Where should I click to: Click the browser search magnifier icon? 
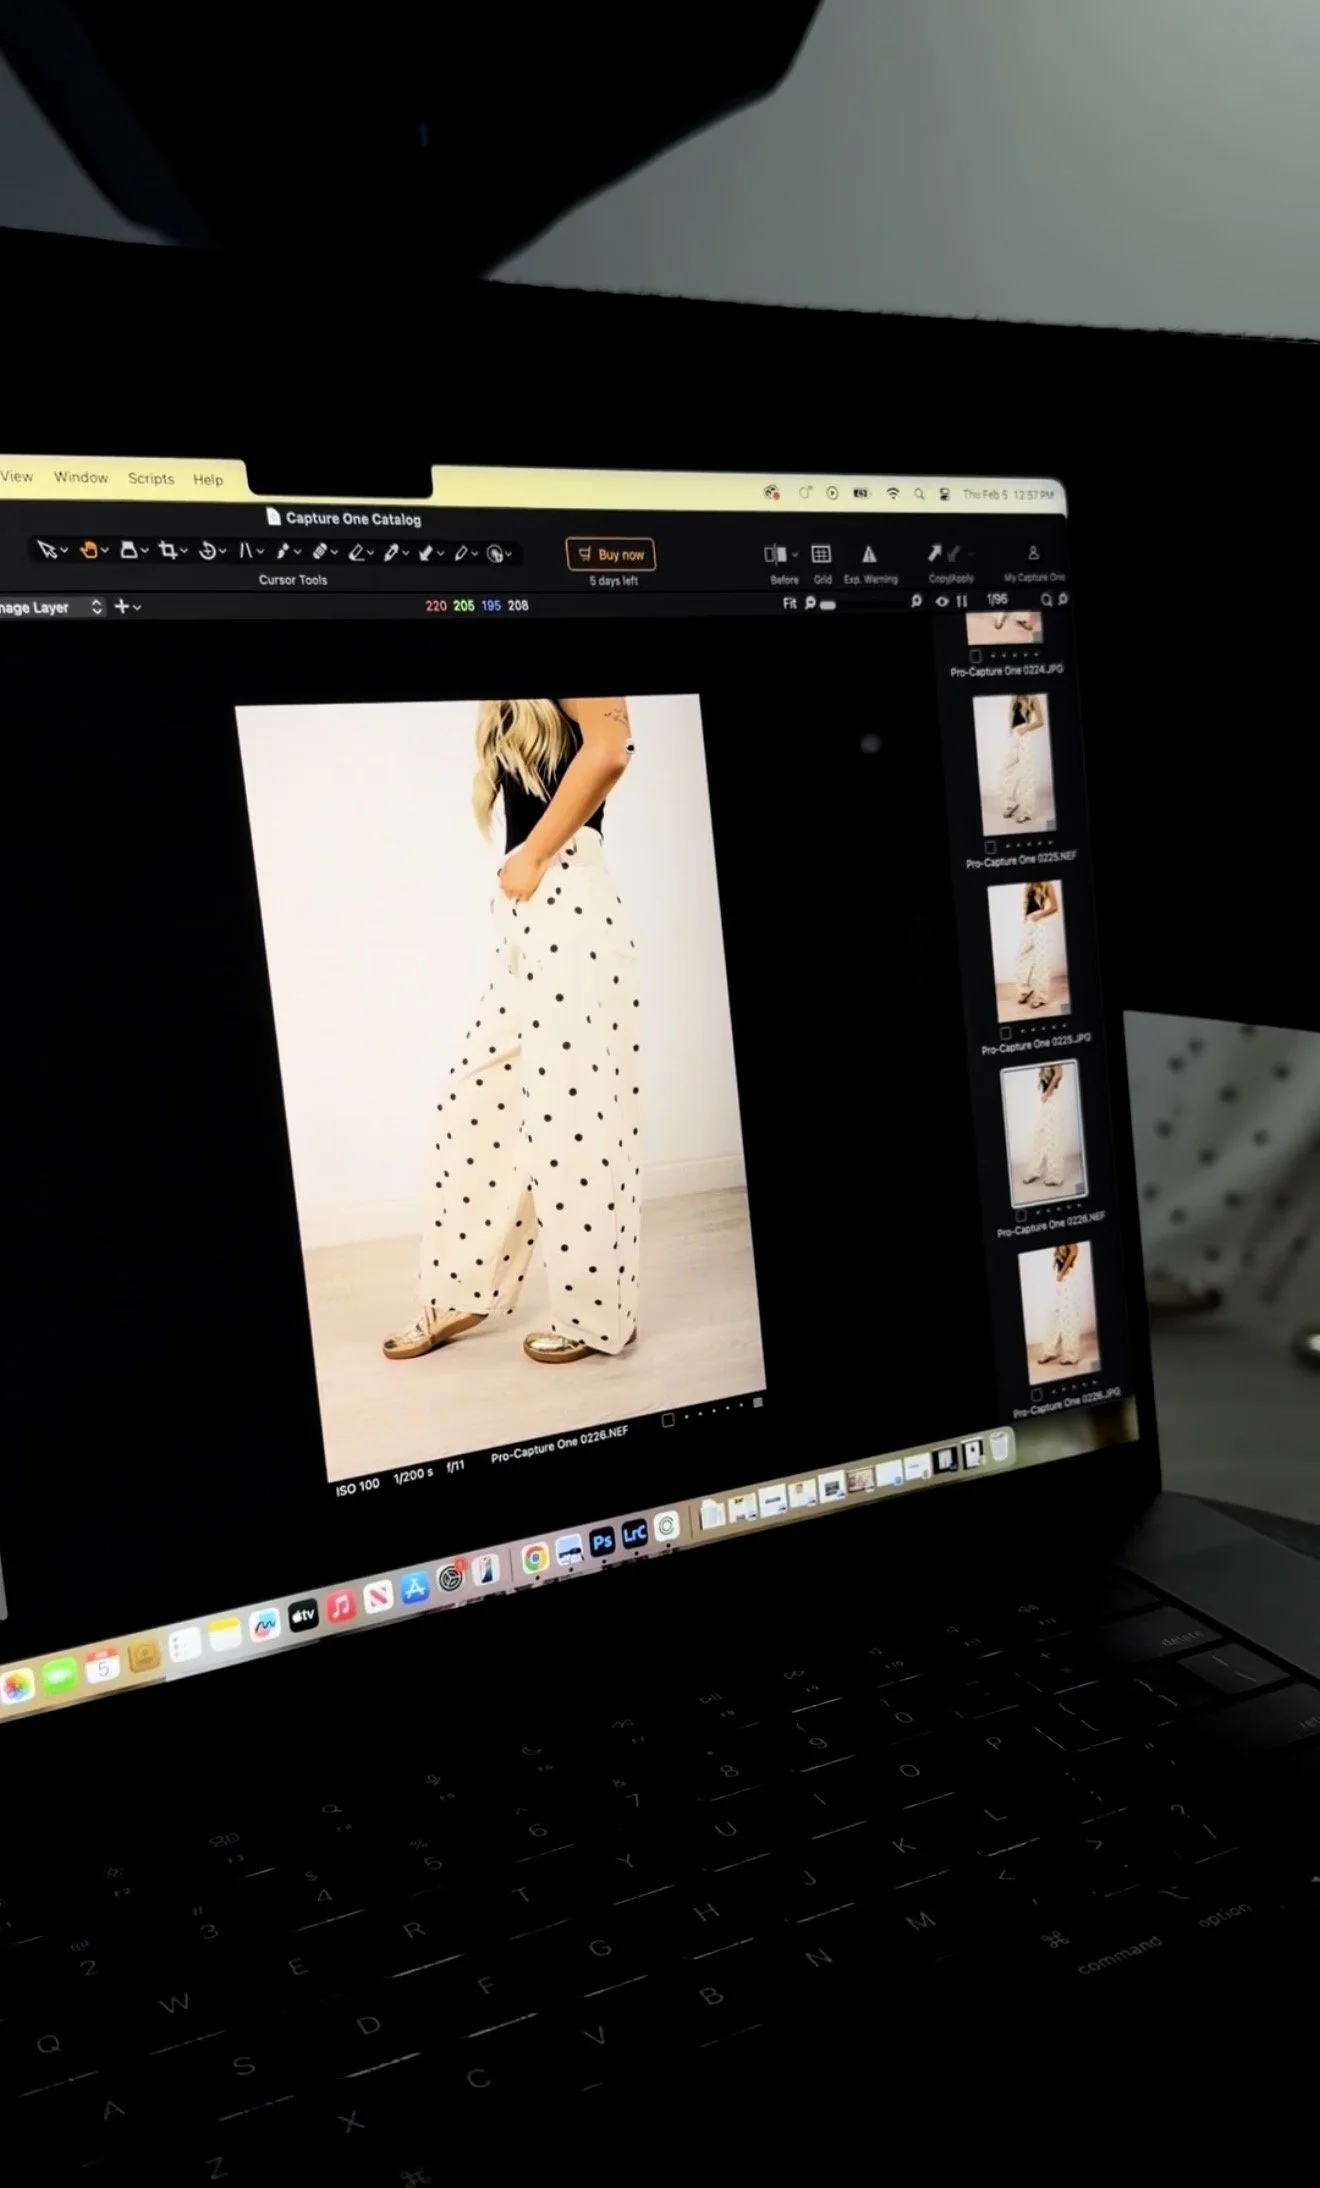pyautogui.click(x=1046, y=600)
